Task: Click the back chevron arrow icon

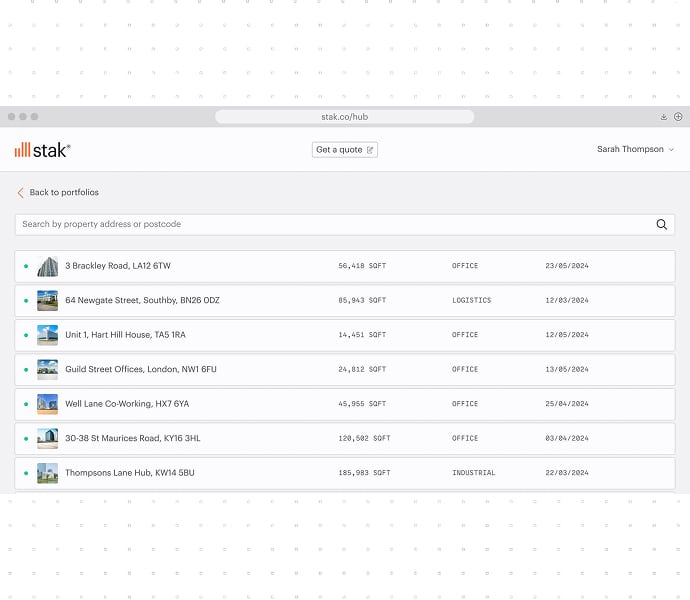Action: pos(20,192)
